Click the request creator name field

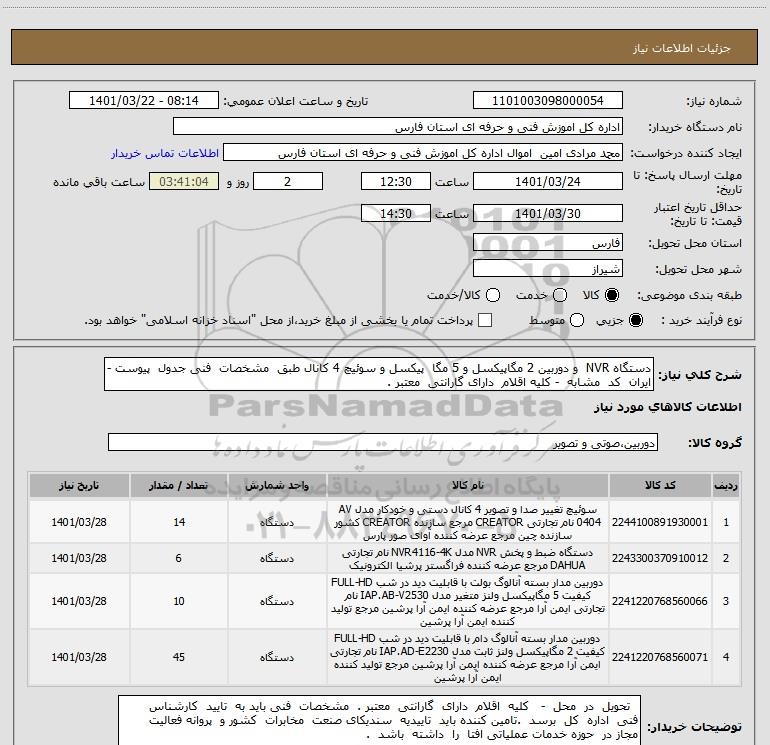(x=423, y=153)
